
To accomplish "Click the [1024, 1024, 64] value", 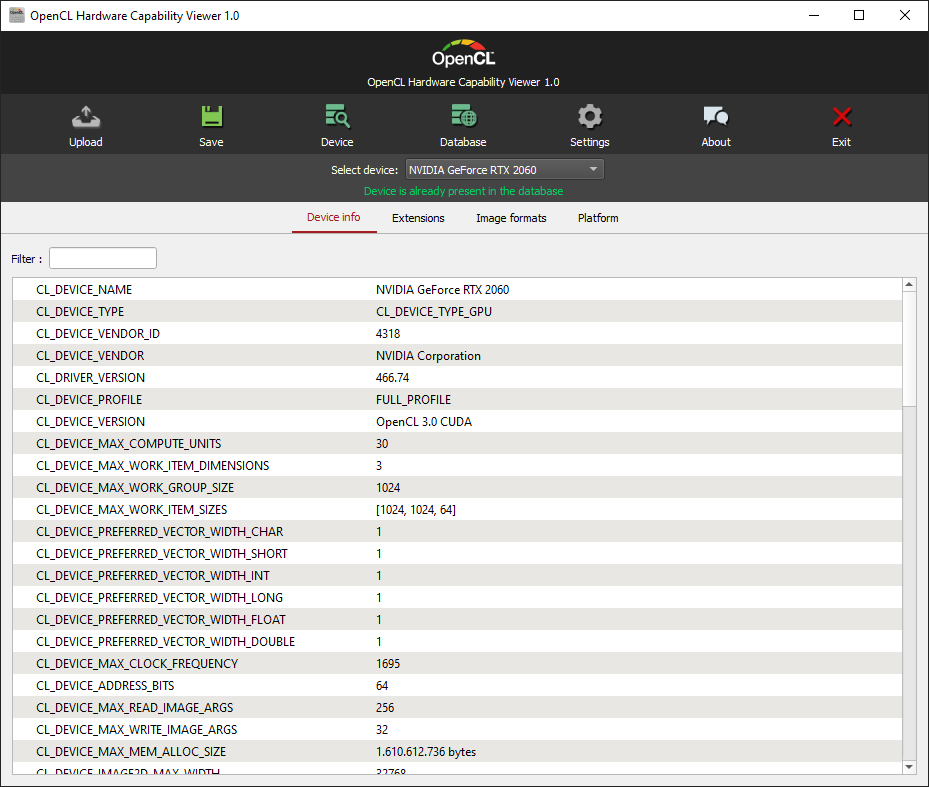I will coord(416,510).
